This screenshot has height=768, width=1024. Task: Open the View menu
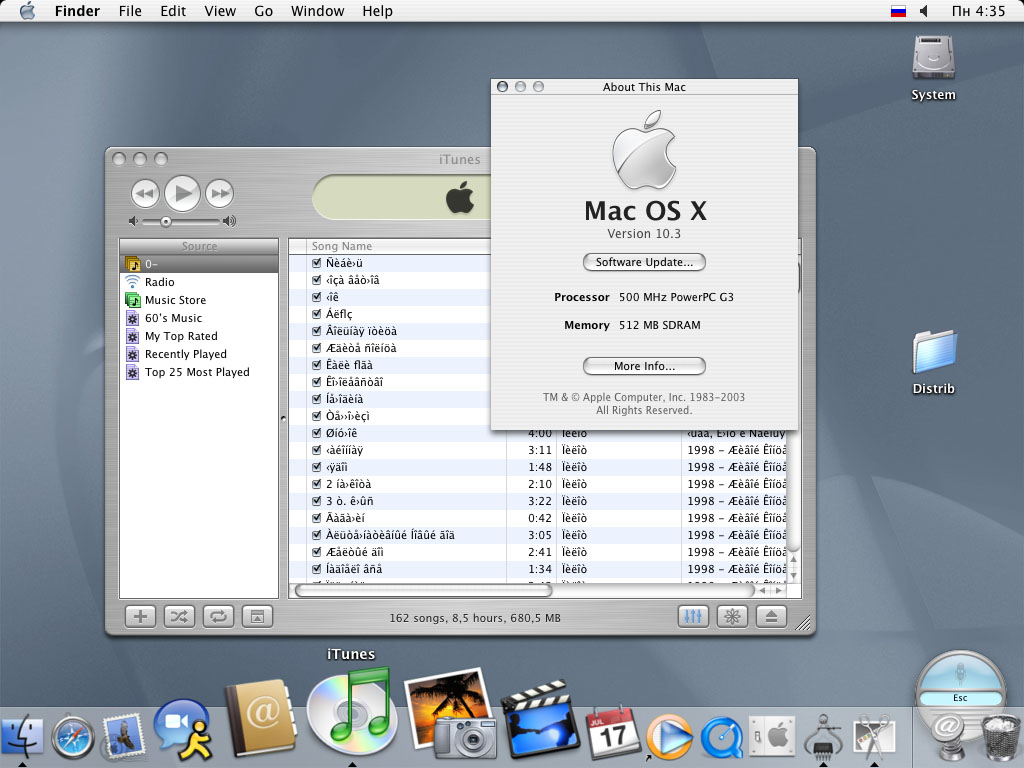pos(220,11)
